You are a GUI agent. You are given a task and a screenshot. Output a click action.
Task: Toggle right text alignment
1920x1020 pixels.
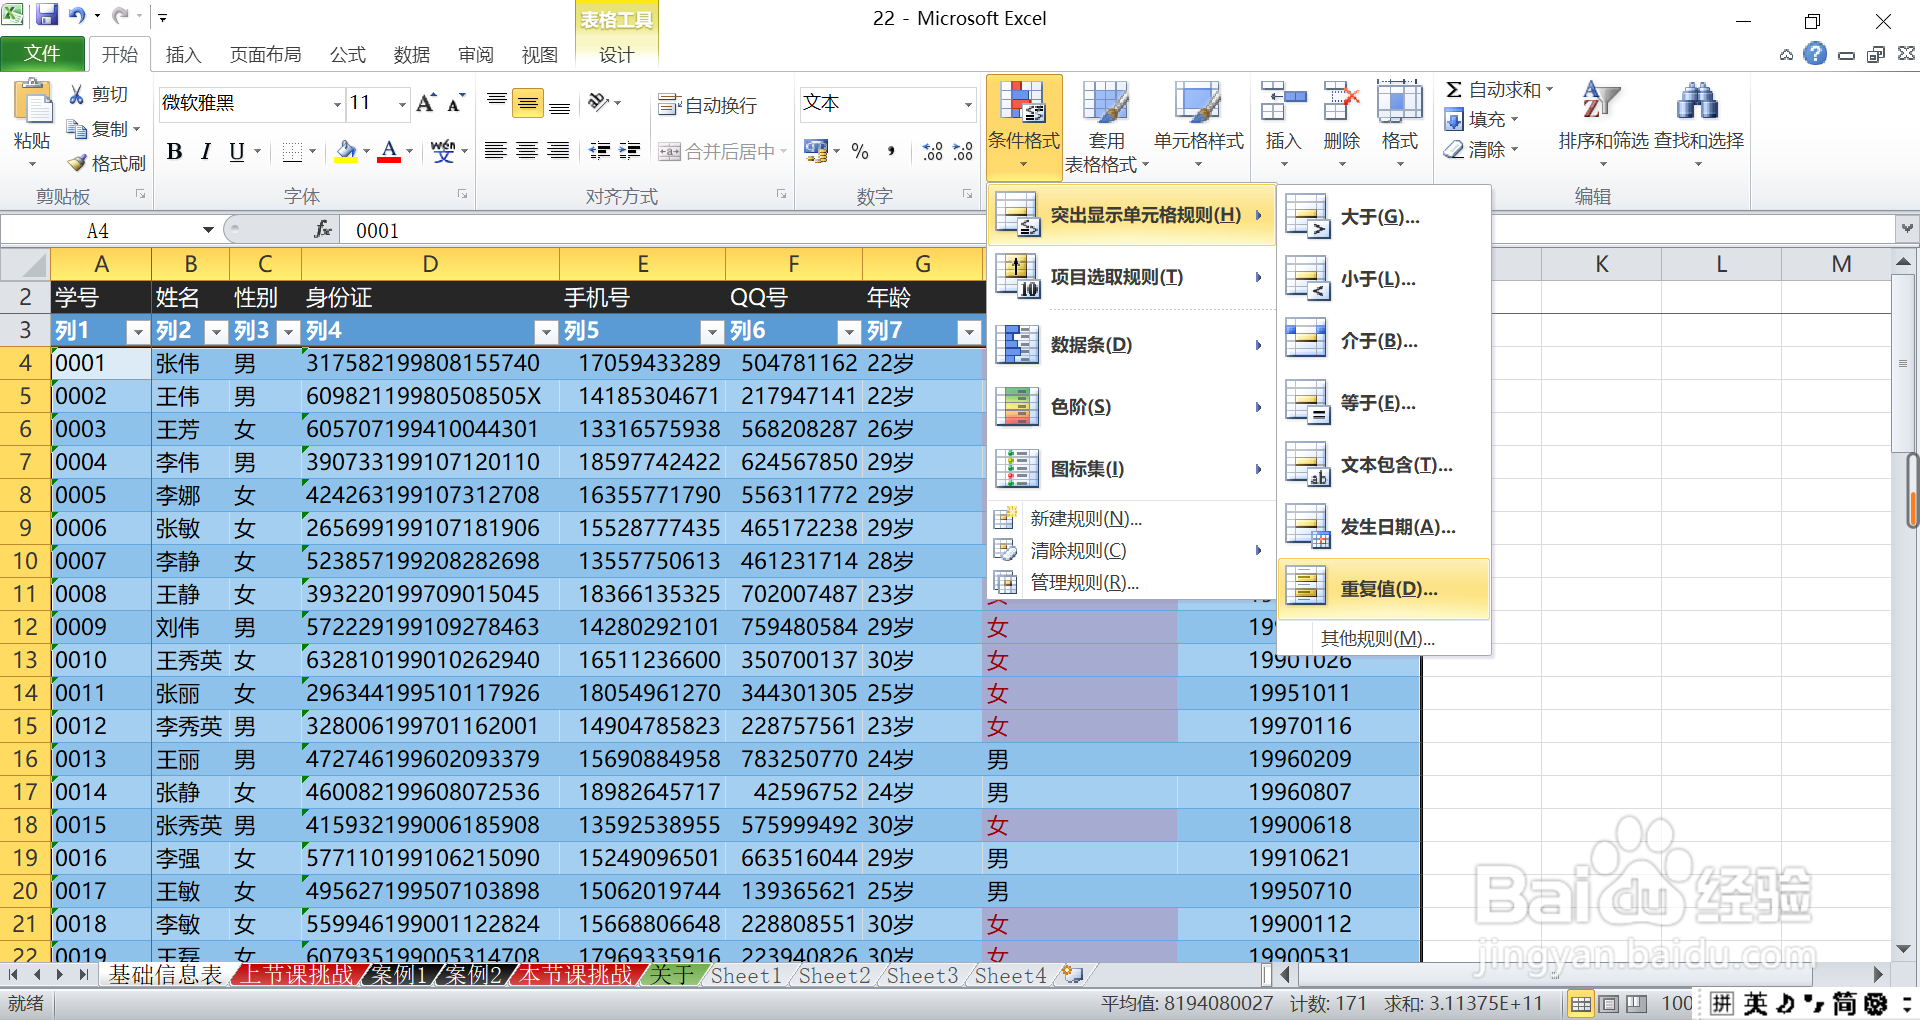tap(558, 151)
